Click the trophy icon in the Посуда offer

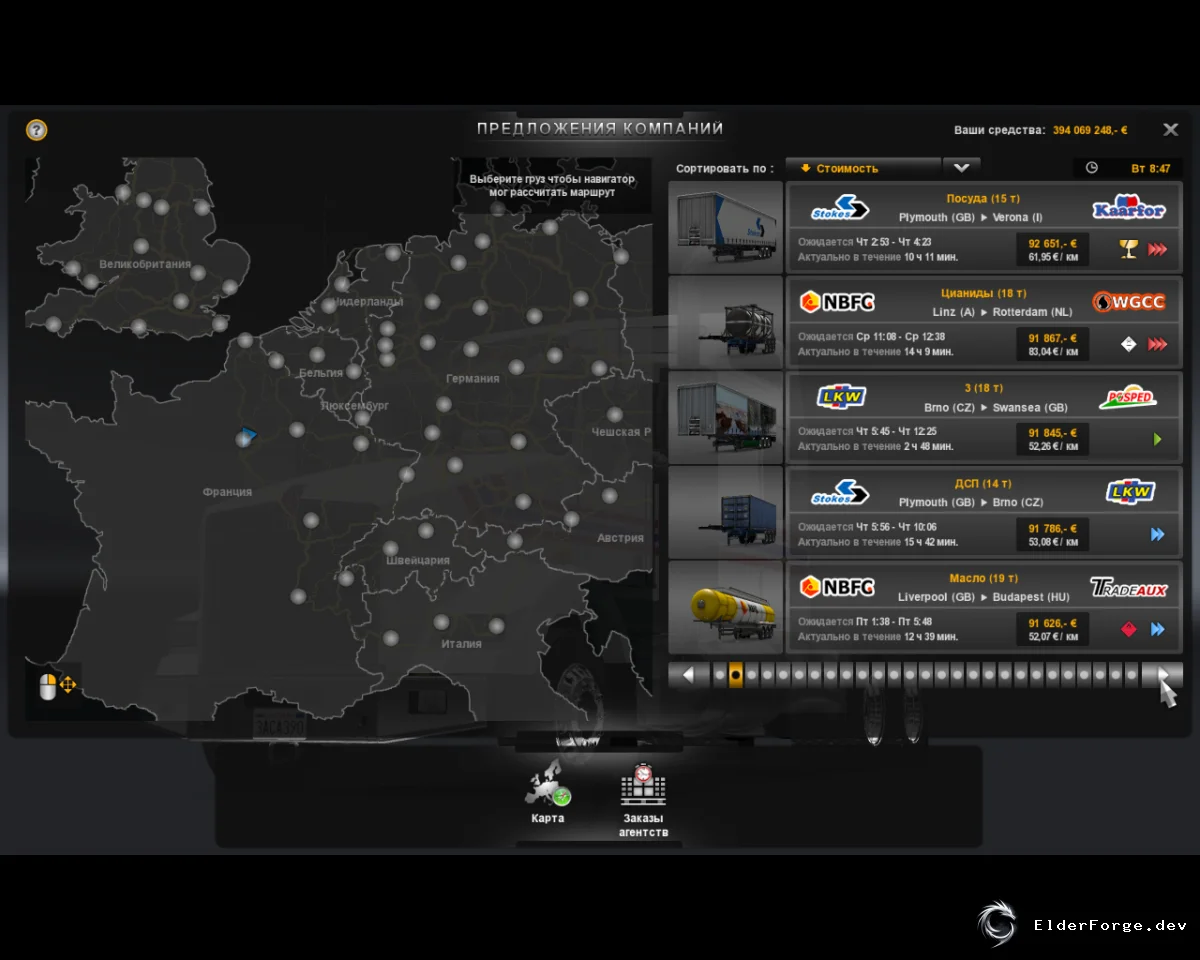point(1129,249)
